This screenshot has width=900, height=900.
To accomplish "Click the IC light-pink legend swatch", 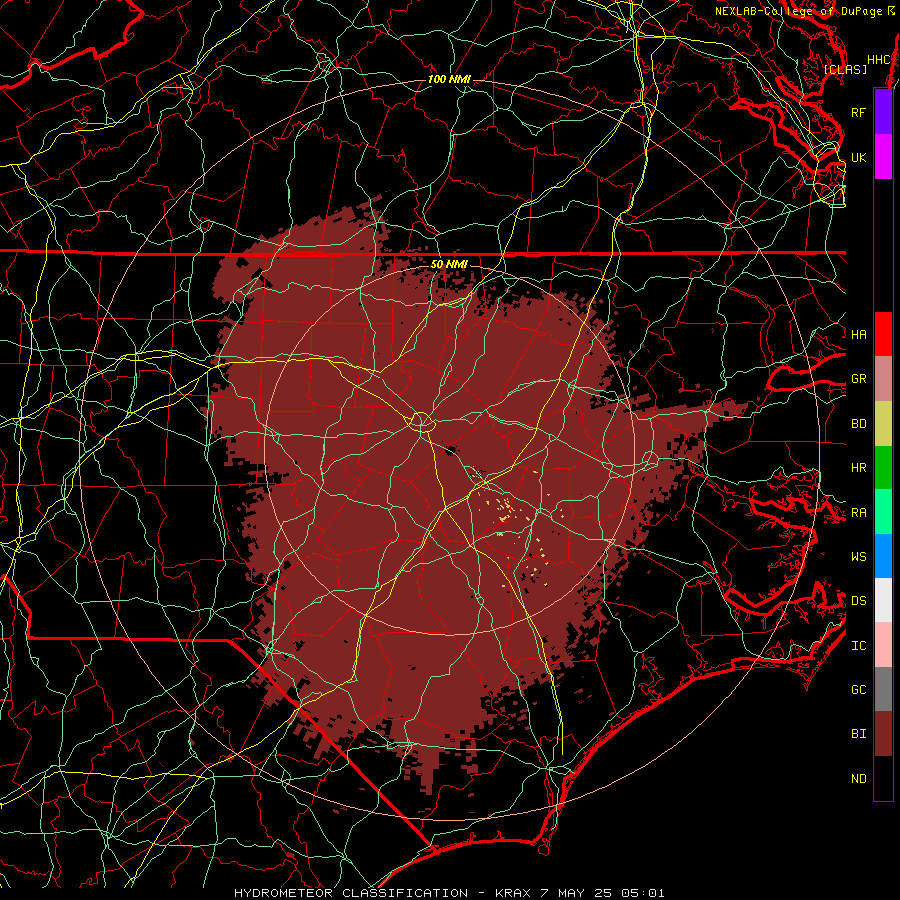I will (x=883, y=645).
